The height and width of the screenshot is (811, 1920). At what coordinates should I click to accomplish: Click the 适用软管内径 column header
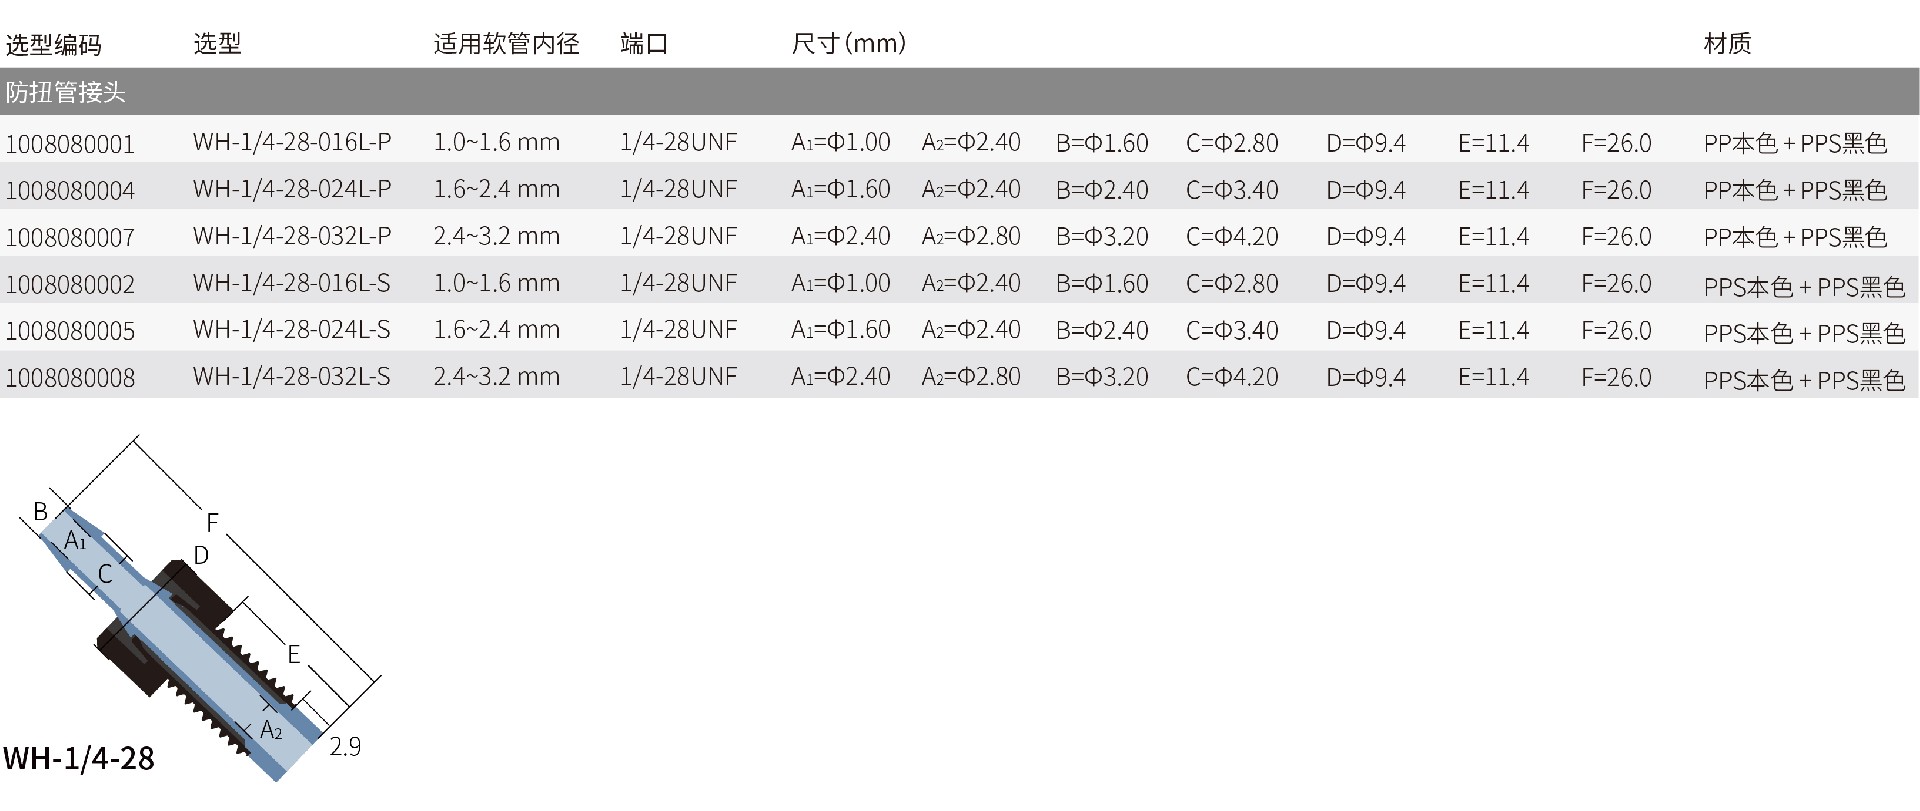coord(506,44)
